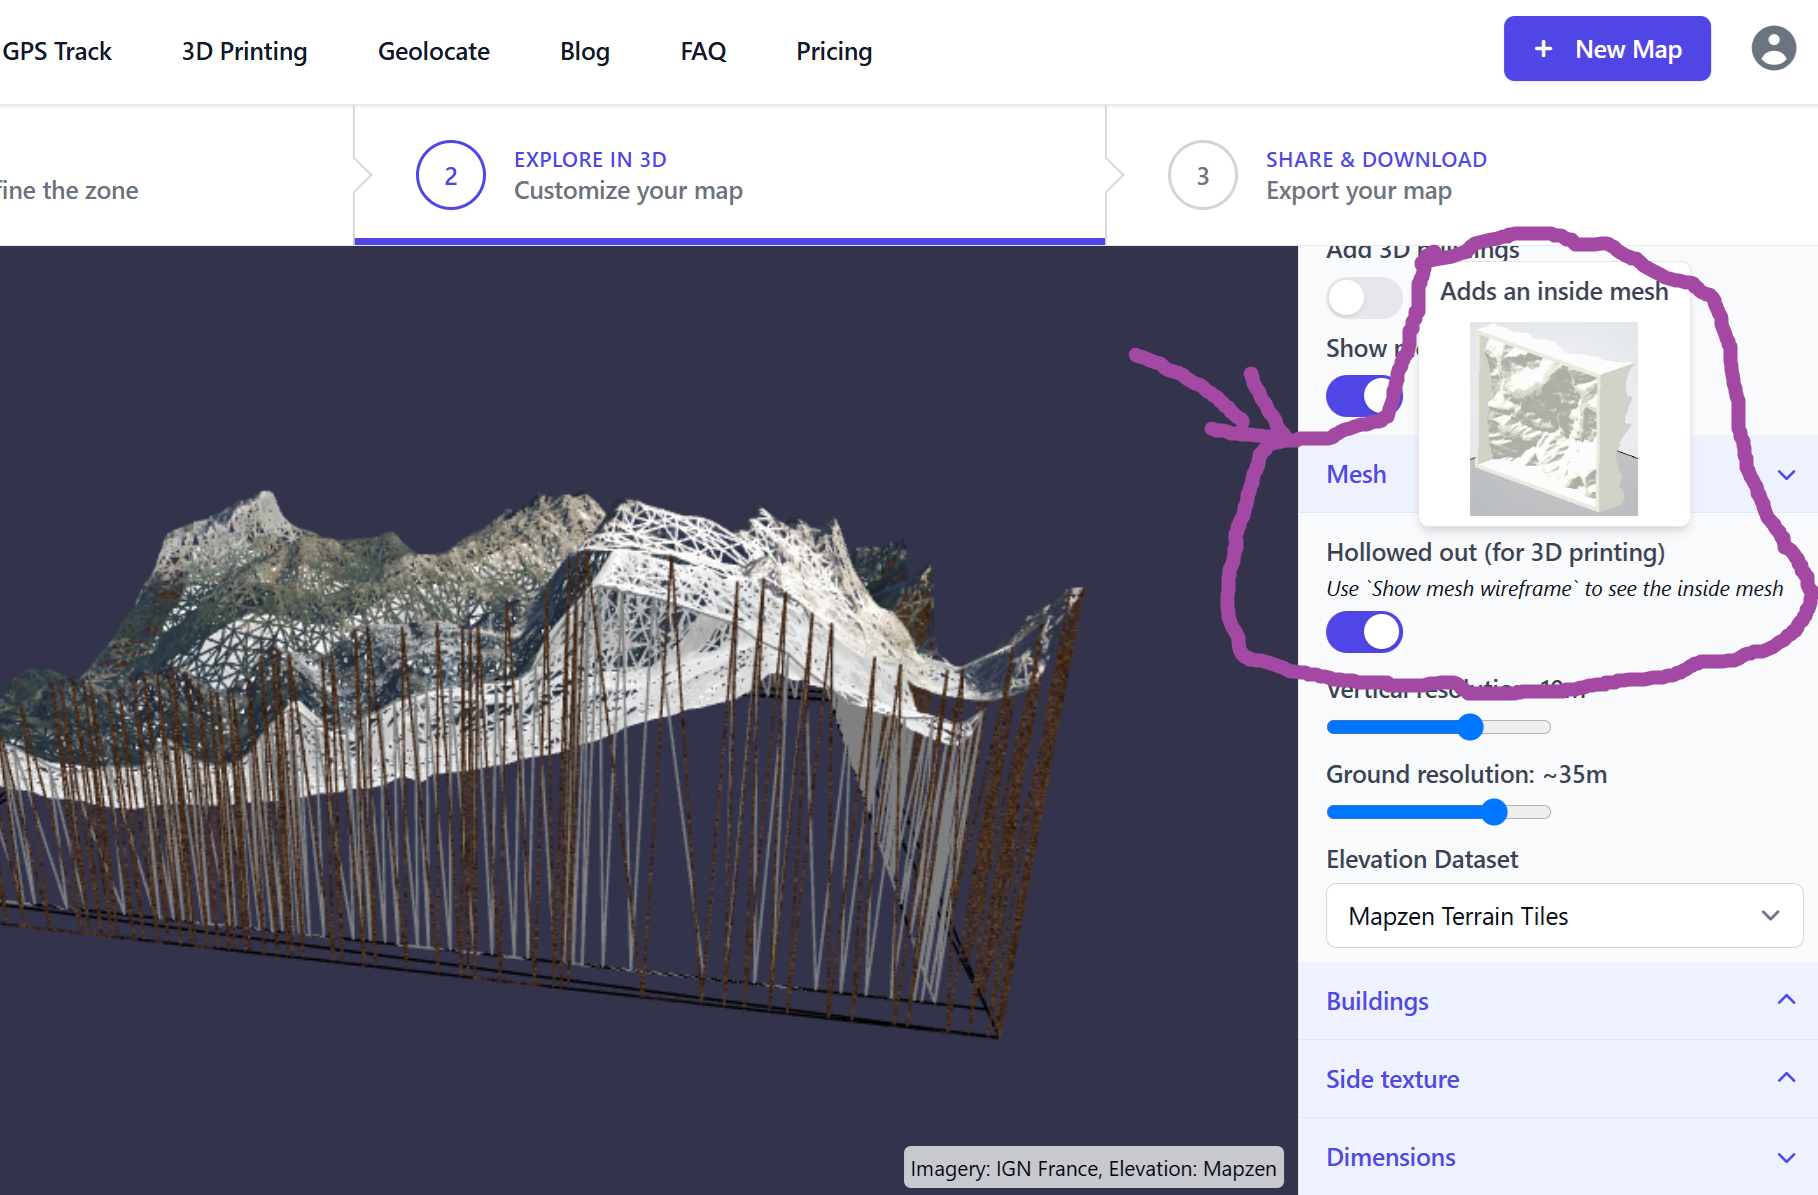
Task: Toggle the Show mesh wireframe switch
Action: pos(1364,396)
